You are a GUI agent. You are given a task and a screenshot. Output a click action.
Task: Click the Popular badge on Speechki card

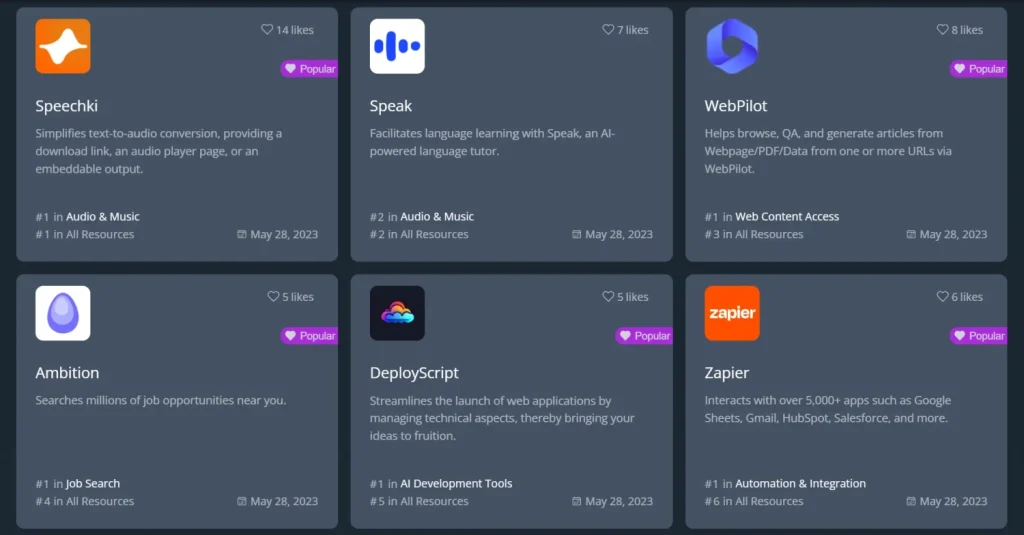310,69
